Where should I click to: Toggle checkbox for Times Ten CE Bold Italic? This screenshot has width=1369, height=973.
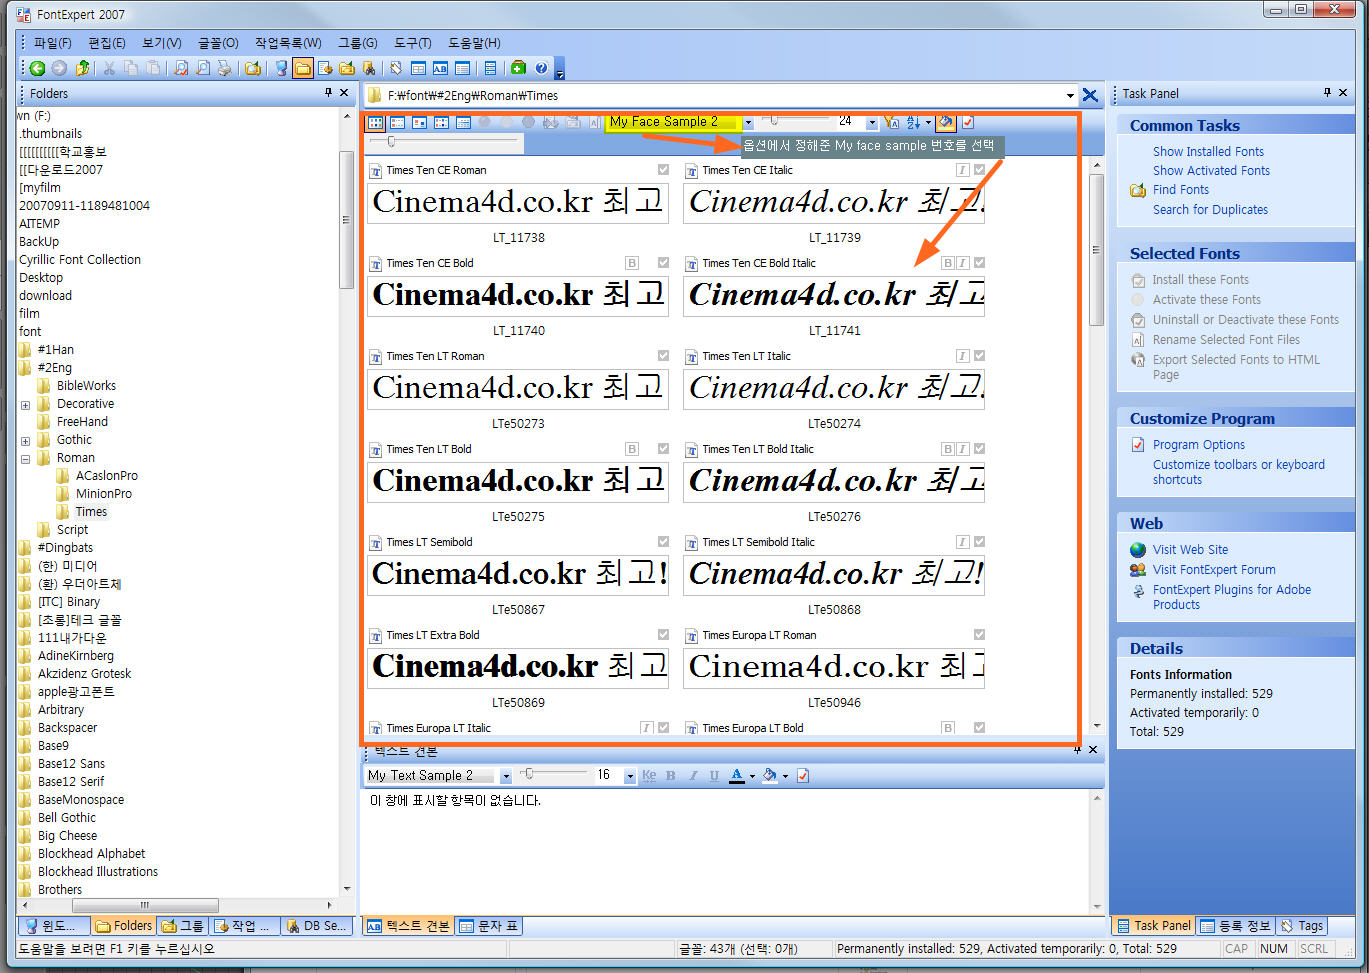[x=979, y=263]
